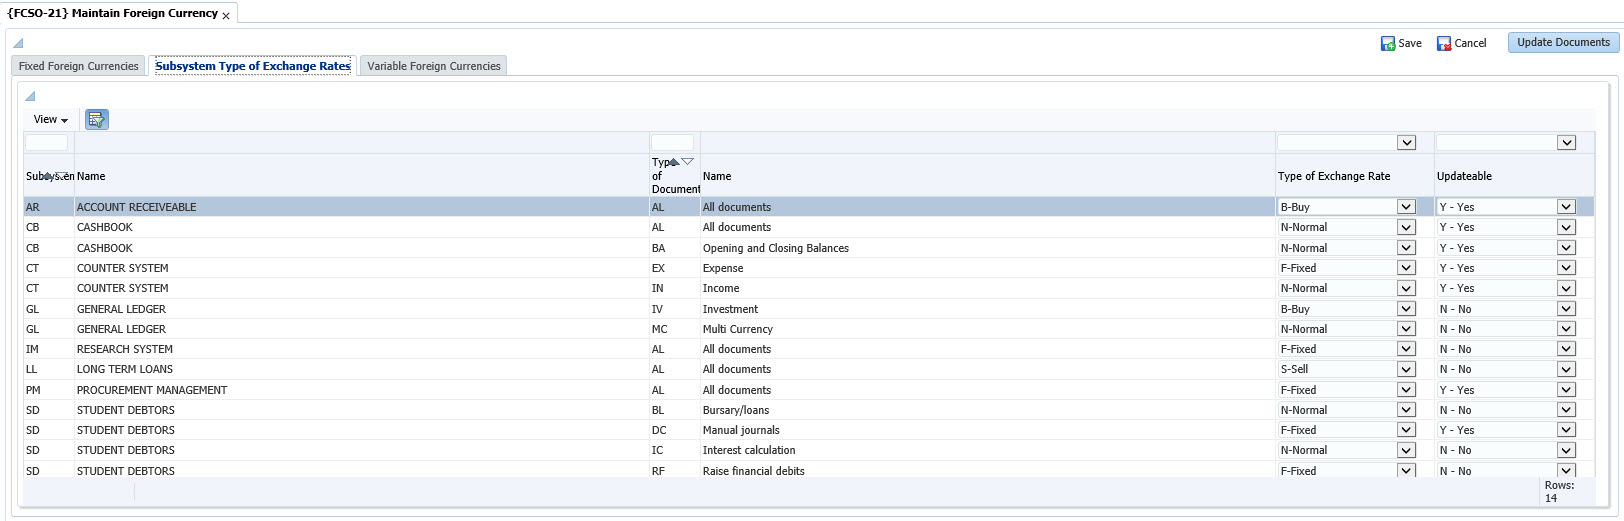1624x521 pixels.
Task: Click the Update Documents button
Action: [x=1563, y=42]
